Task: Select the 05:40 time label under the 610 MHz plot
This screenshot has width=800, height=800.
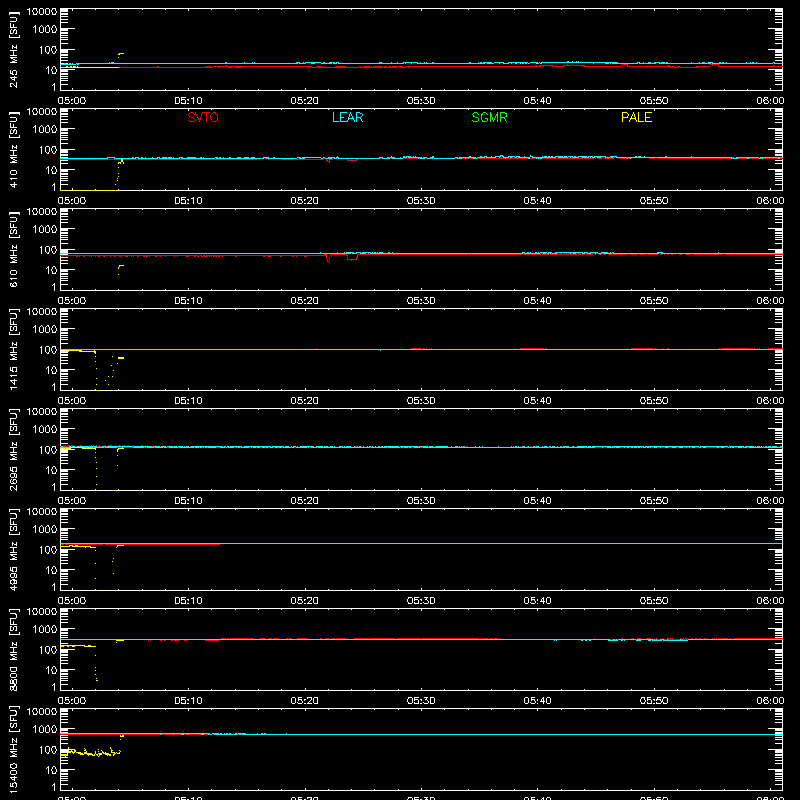Action: 537,301
